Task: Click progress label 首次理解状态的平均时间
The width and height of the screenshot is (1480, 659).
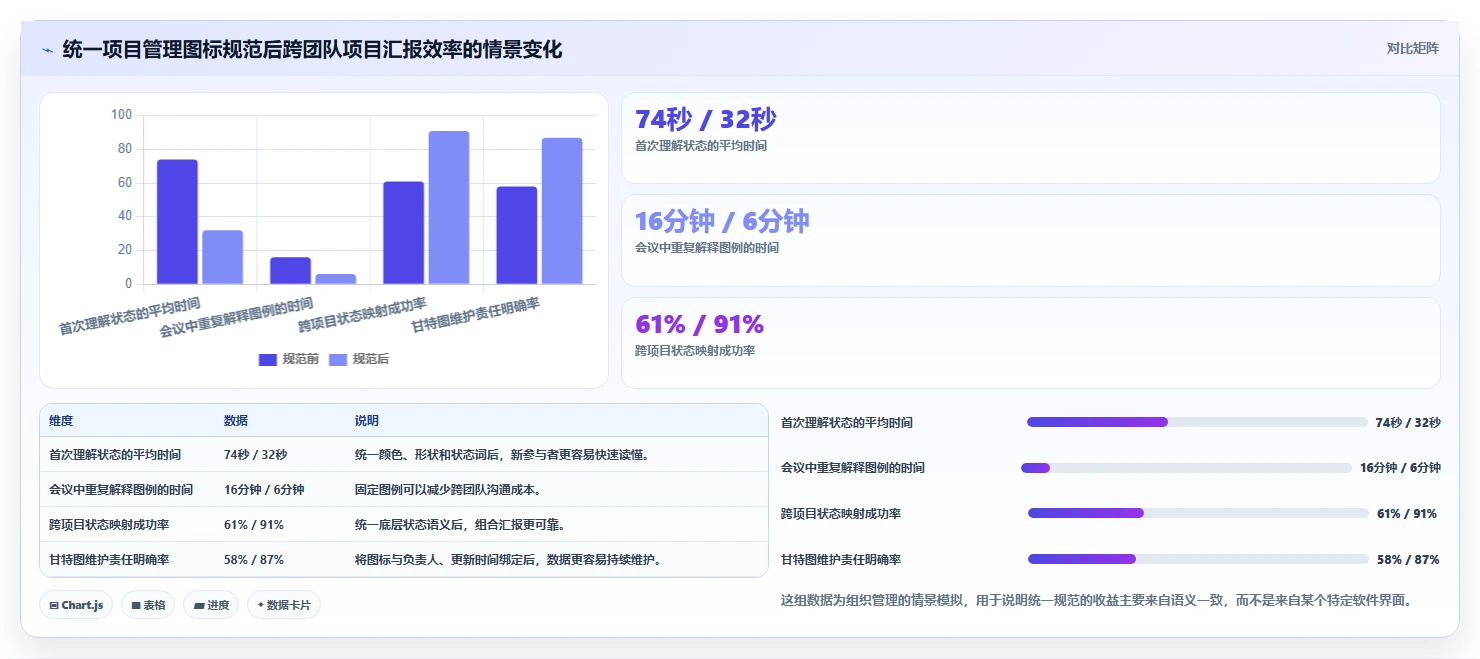Action: click(x=847, y=423)
